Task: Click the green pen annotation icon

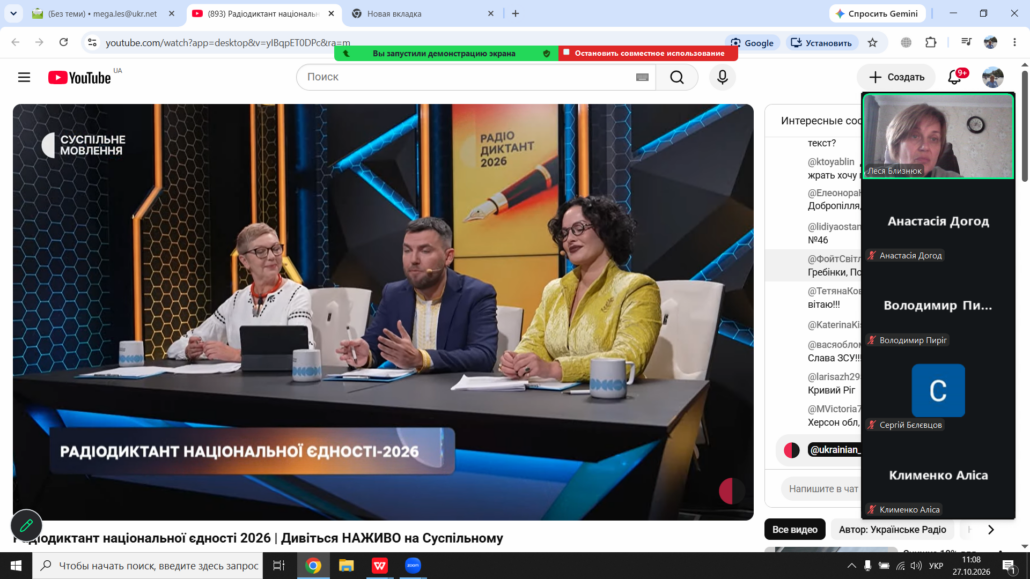Action: (26, 525)
